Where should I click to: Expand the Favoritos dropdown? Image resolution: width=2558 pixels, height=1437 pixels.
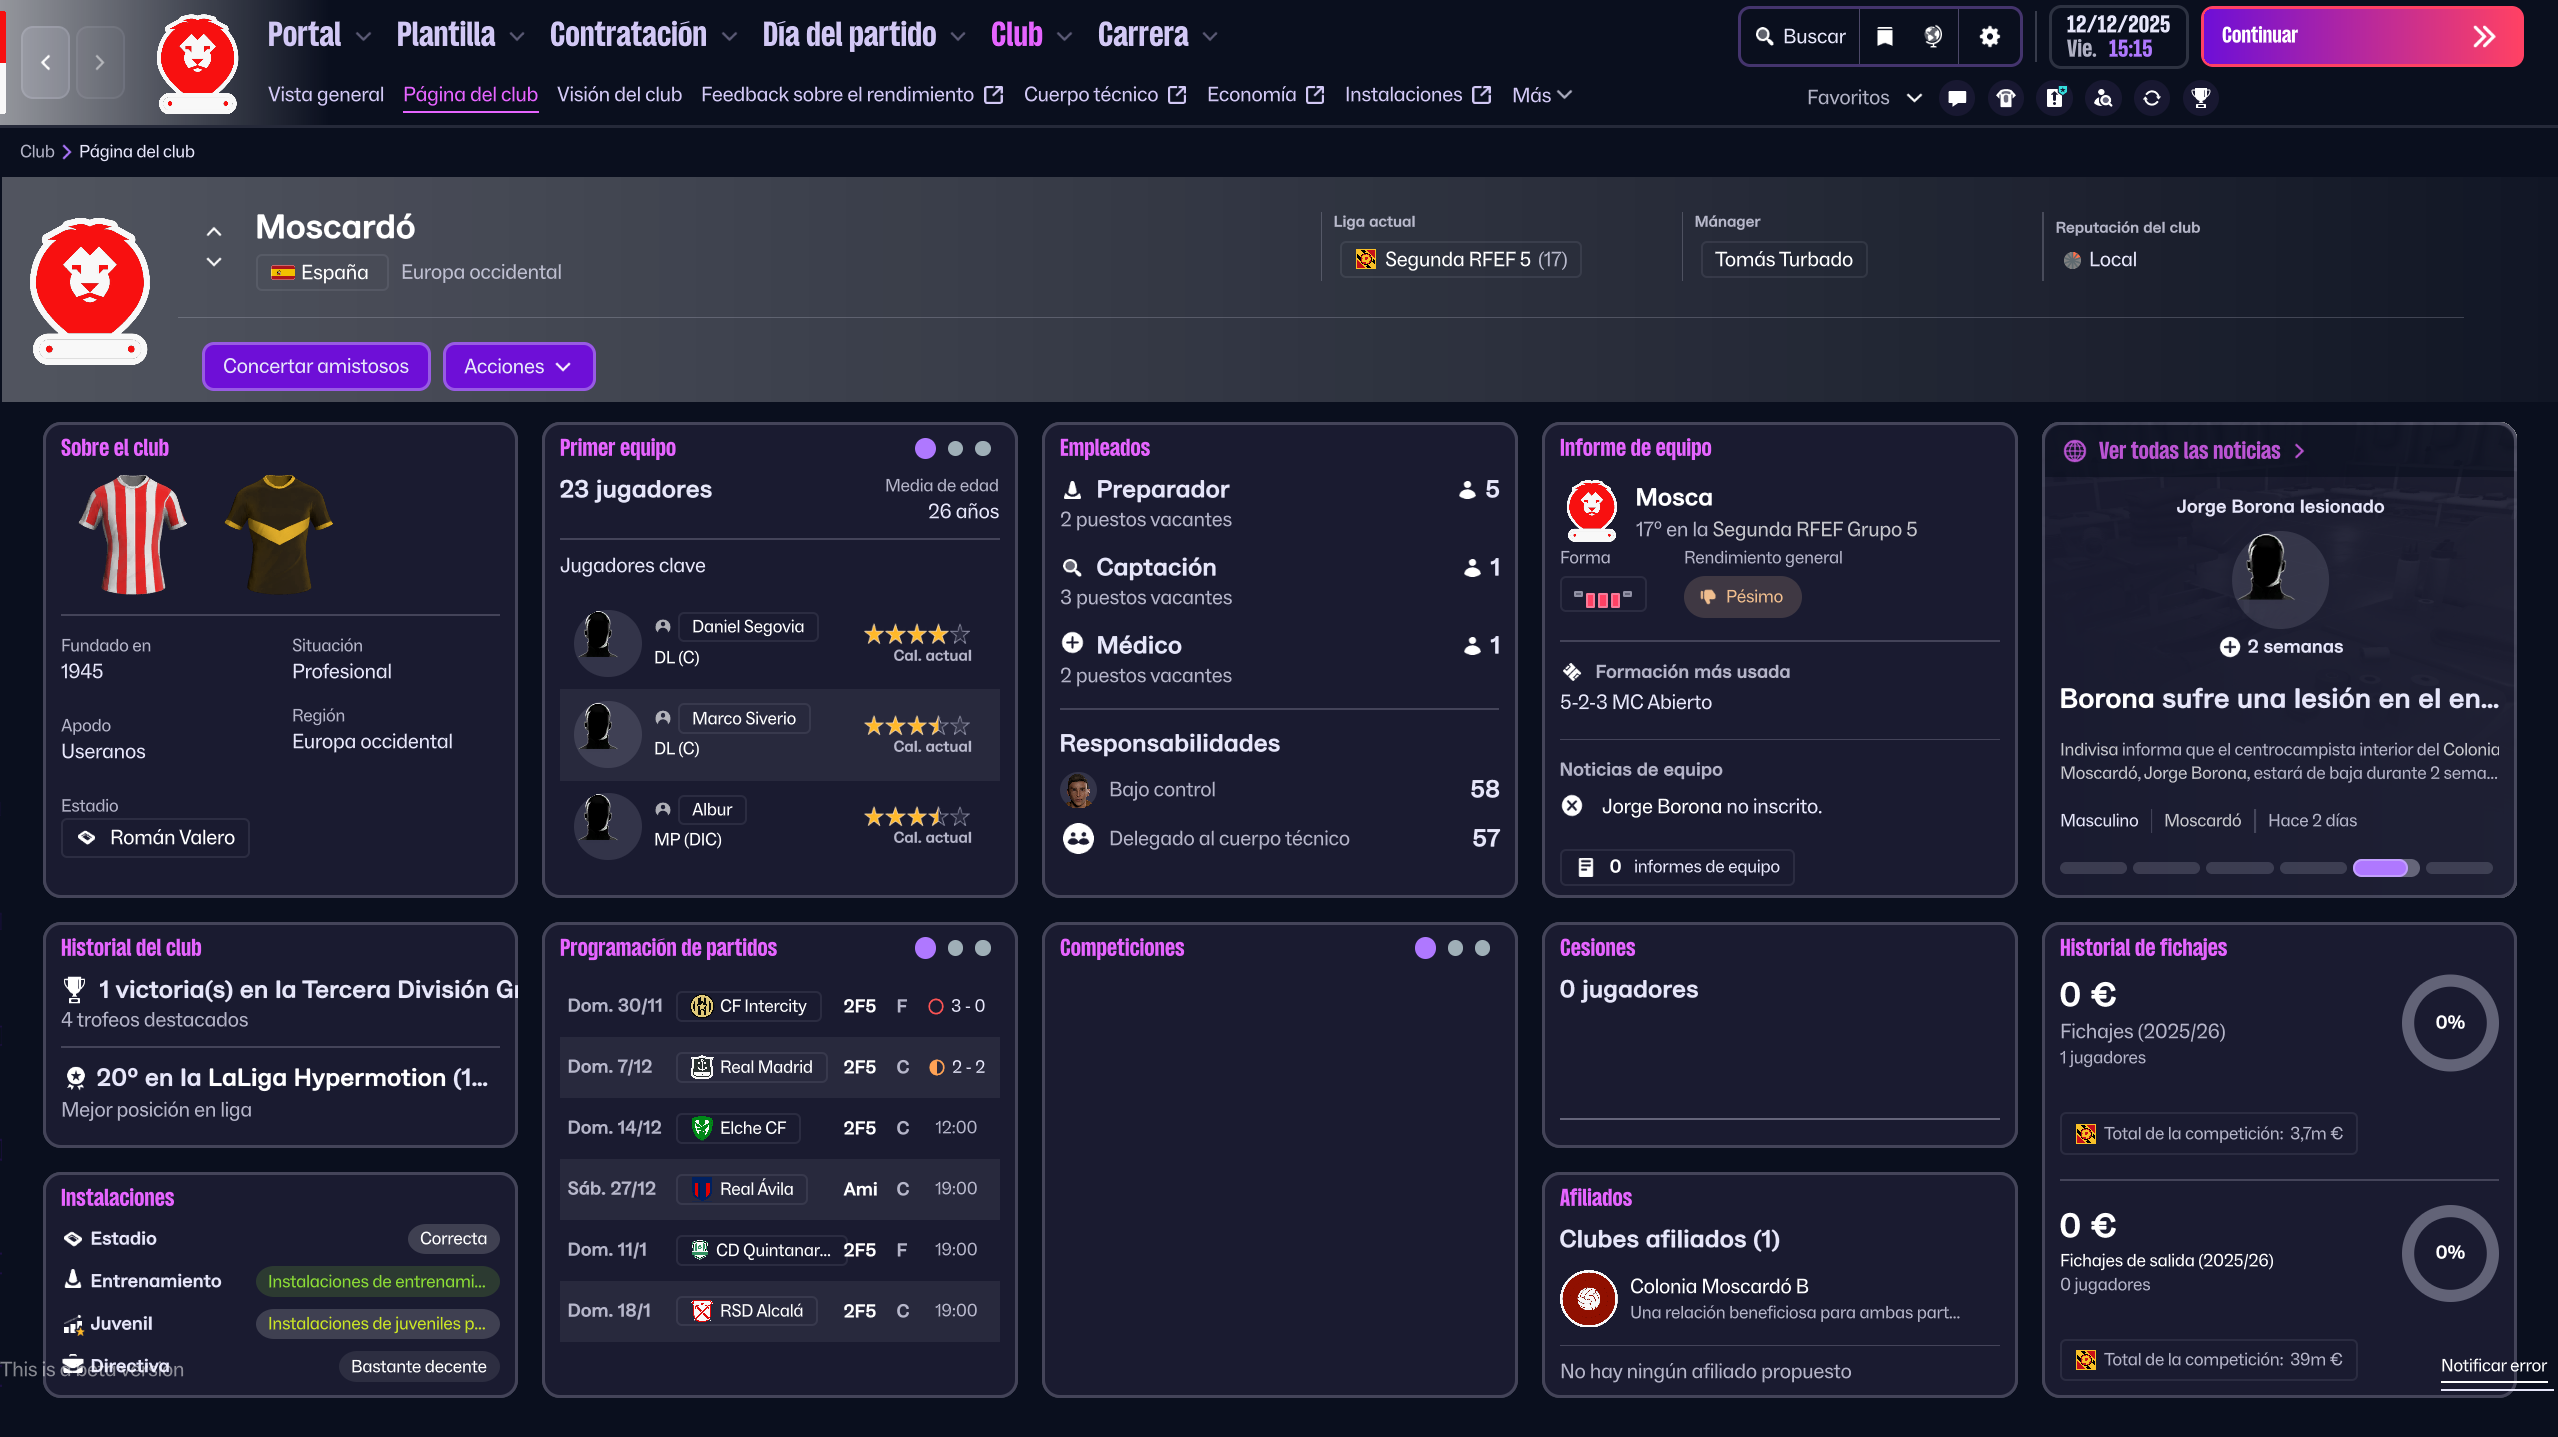[1863, 98]
